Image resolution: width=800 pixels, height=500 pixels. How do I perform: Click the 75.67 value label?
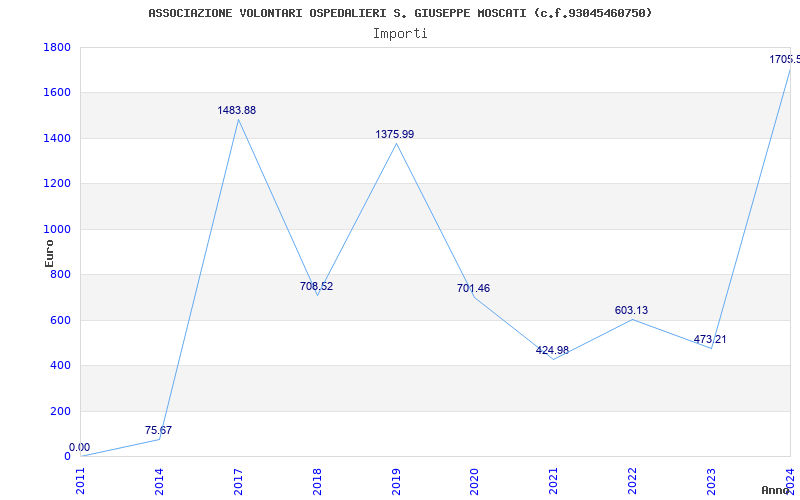point(158,430)
